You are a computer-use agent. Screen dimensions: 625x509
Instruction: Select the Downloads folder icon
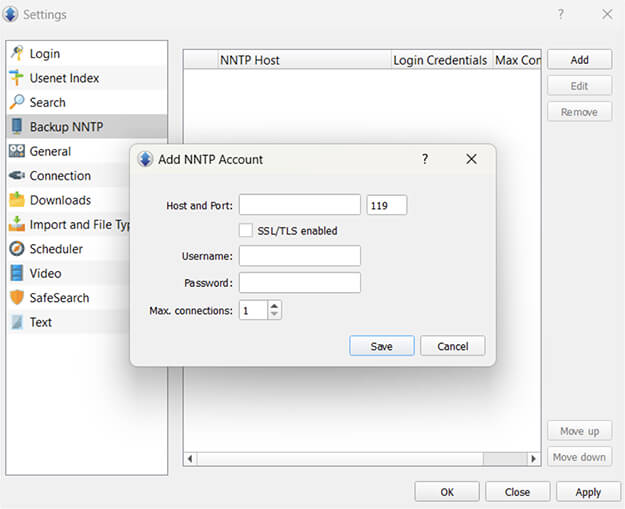(x=17, y=200)
